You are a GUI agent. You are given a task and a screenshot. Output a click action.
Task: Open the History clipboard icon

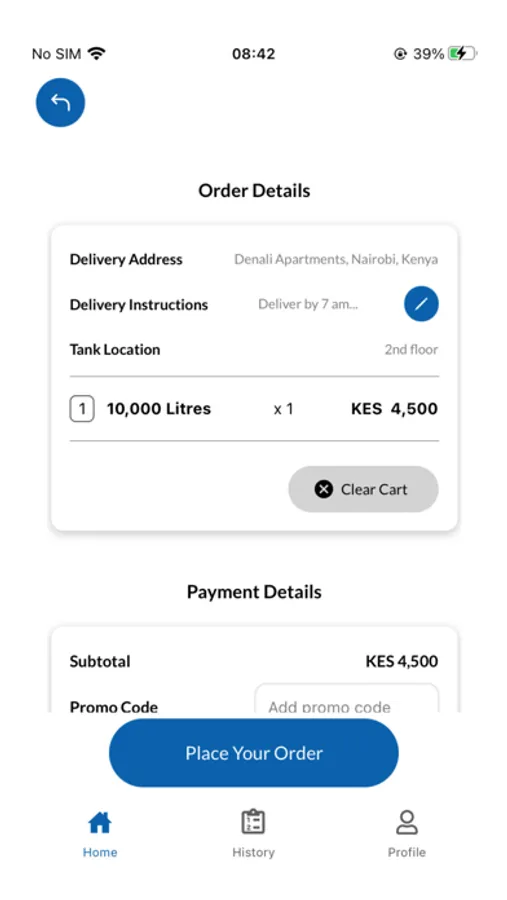coord(253,822)
